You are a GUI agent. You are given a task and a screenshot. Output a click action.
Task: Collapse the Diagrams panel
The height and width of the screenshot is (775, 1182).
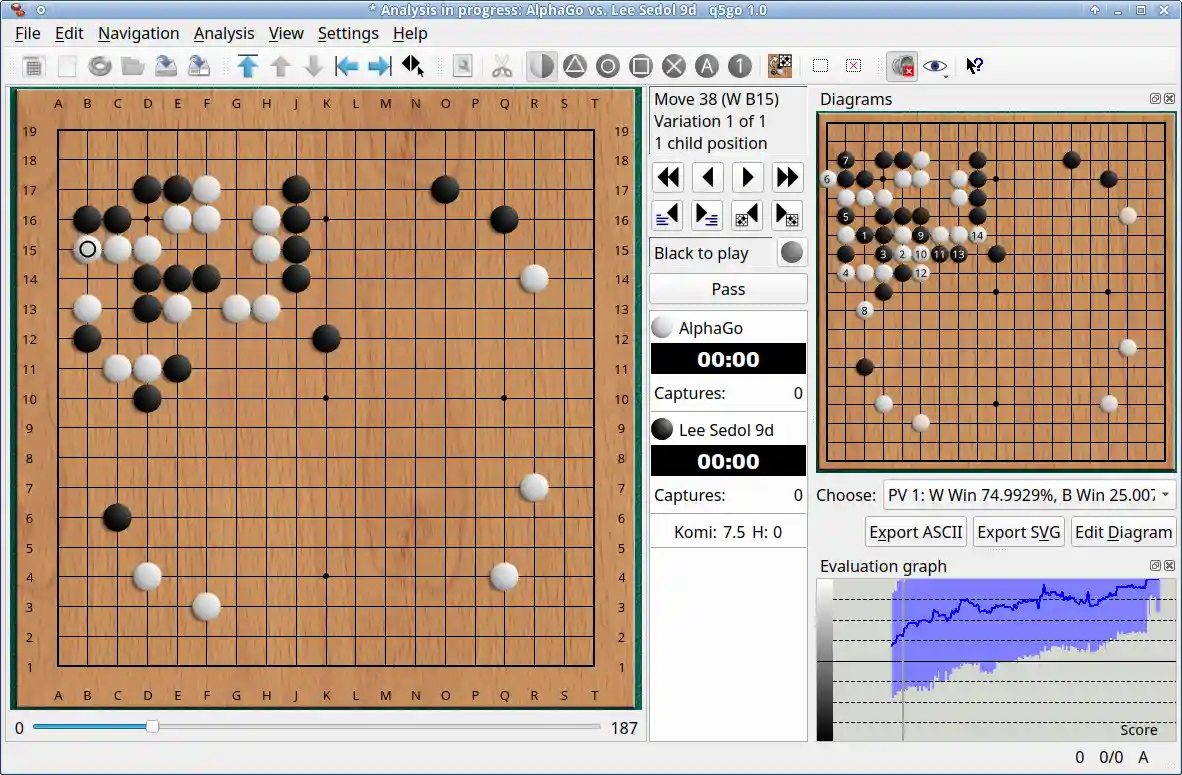(x=1155, y=99)
